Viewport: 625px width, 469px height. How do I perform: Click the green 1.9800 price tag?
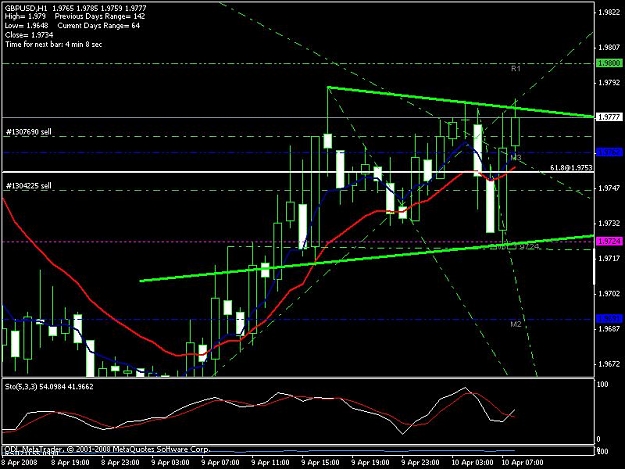coord(609,63)
